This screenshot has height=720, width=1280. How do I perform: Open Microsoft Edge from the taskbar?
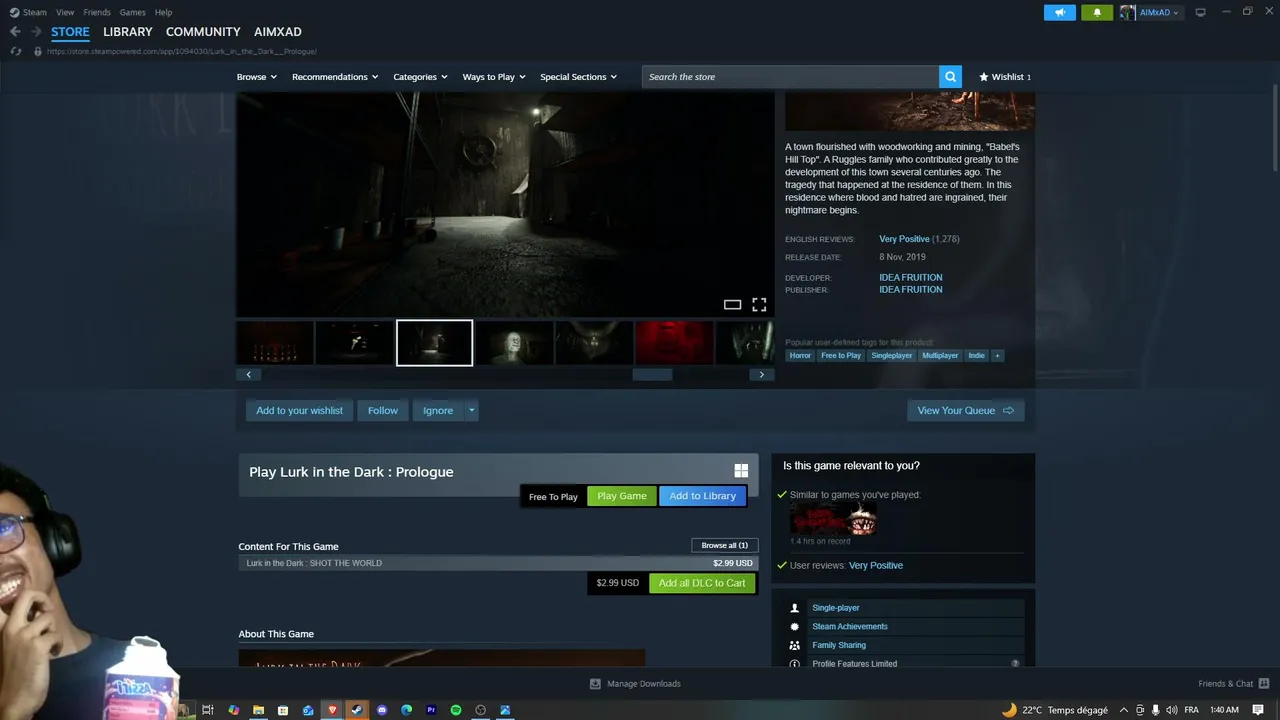pos(406,710)
